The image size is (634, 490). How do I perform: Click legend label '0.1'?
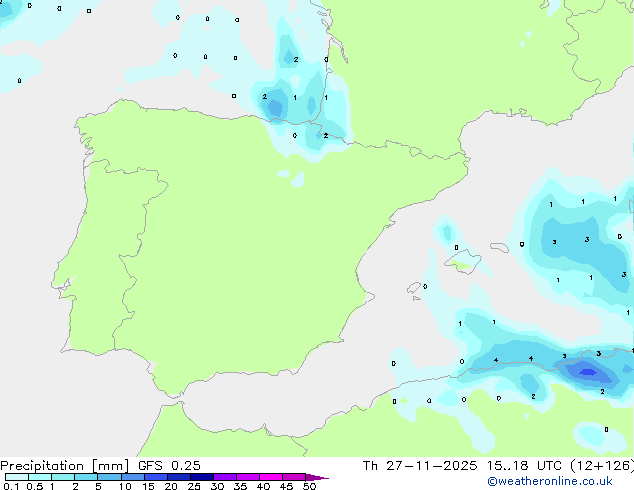11,486
